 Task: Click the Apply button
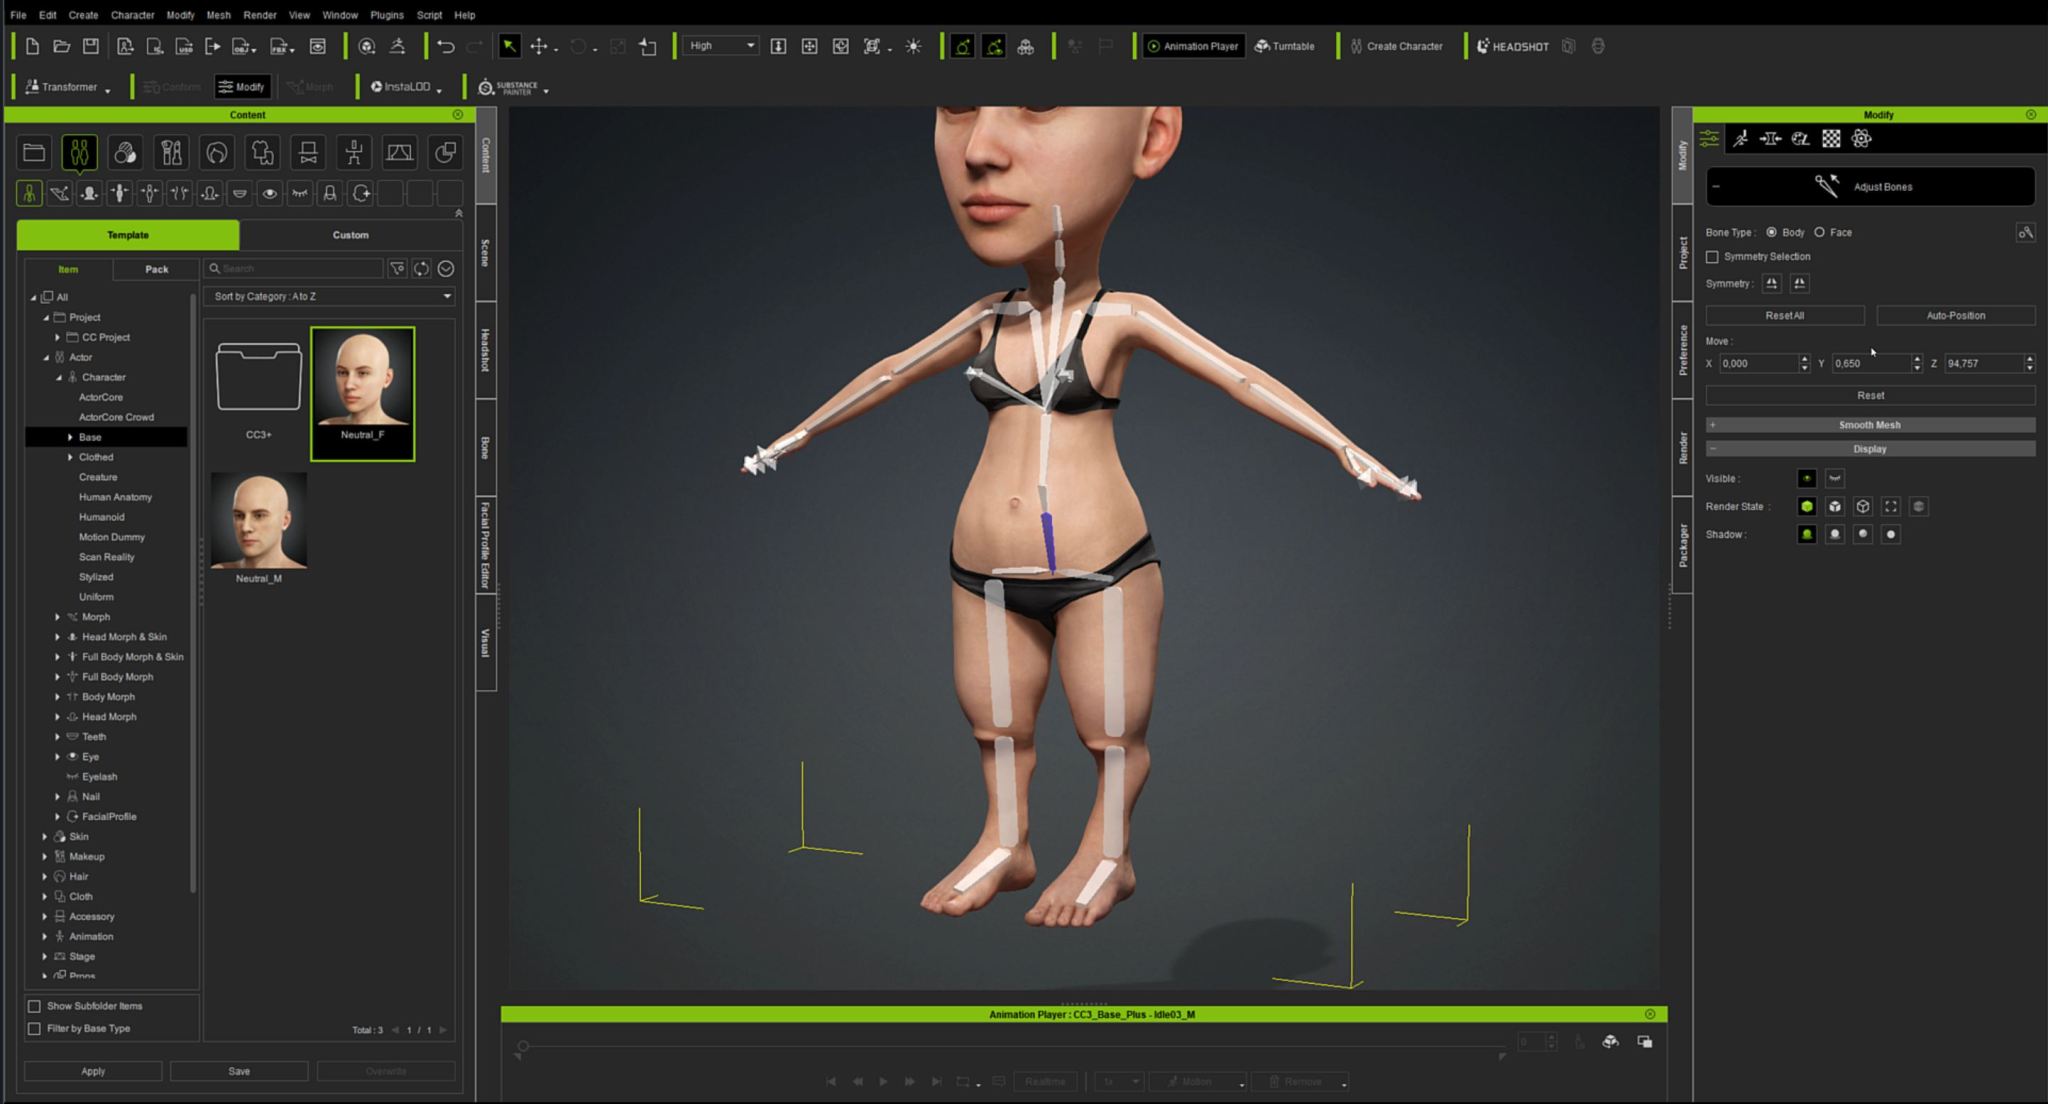click(x=93, y=1072)
